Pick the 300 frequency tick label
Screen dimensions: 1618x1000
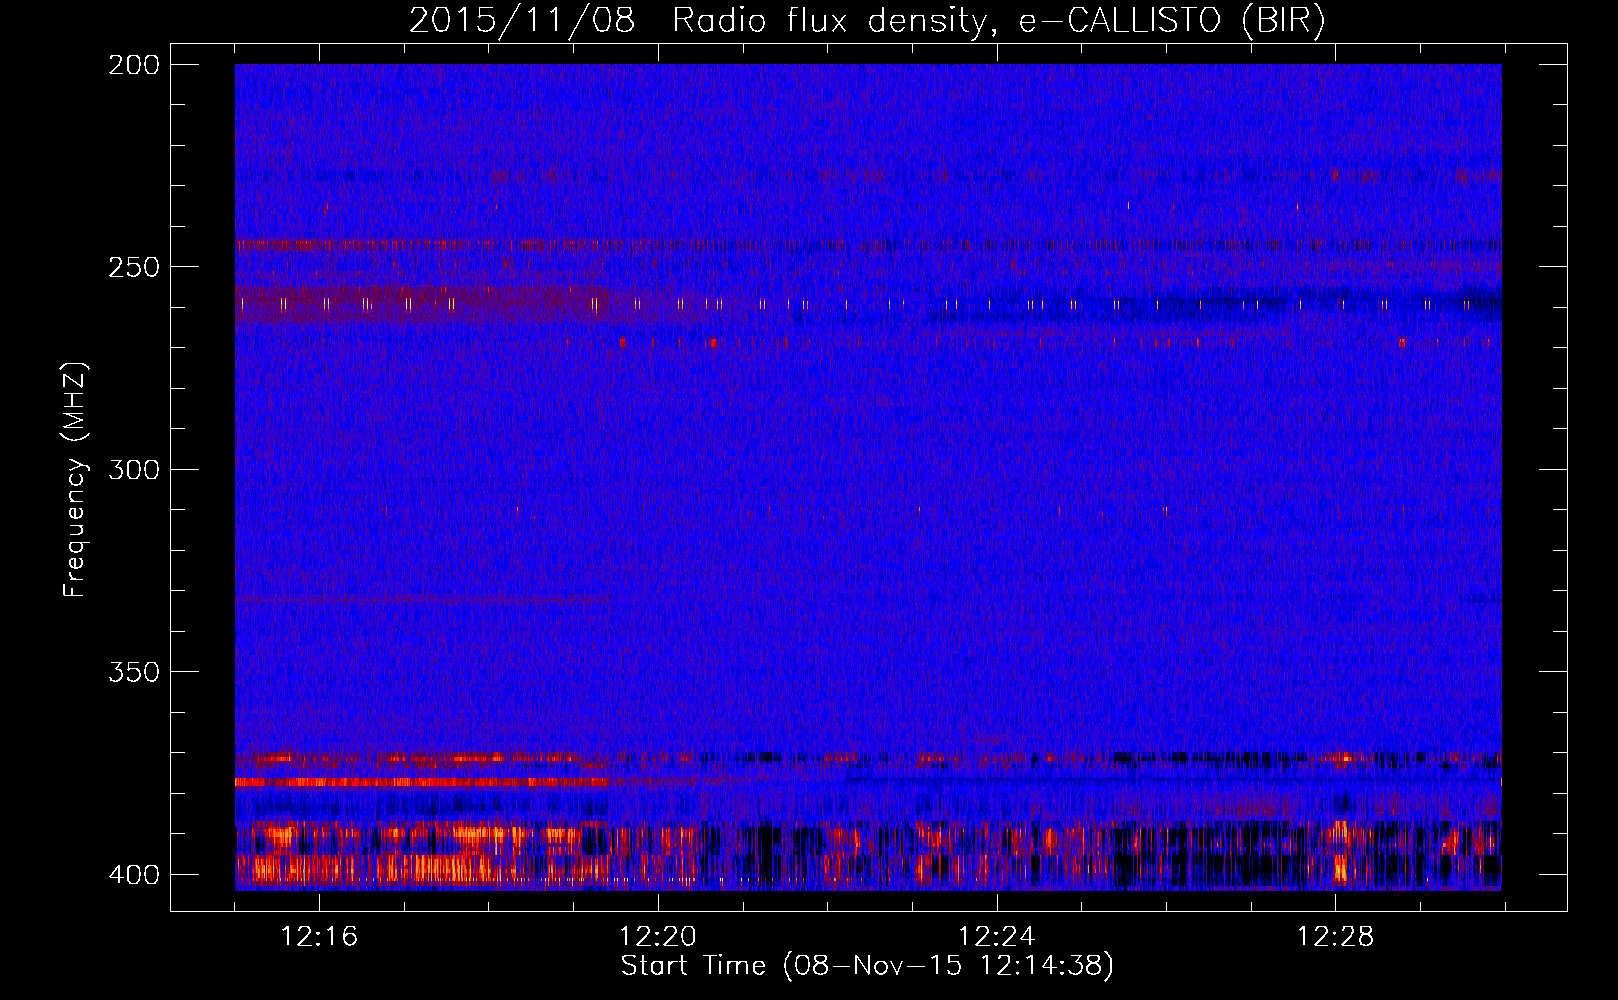133,469
